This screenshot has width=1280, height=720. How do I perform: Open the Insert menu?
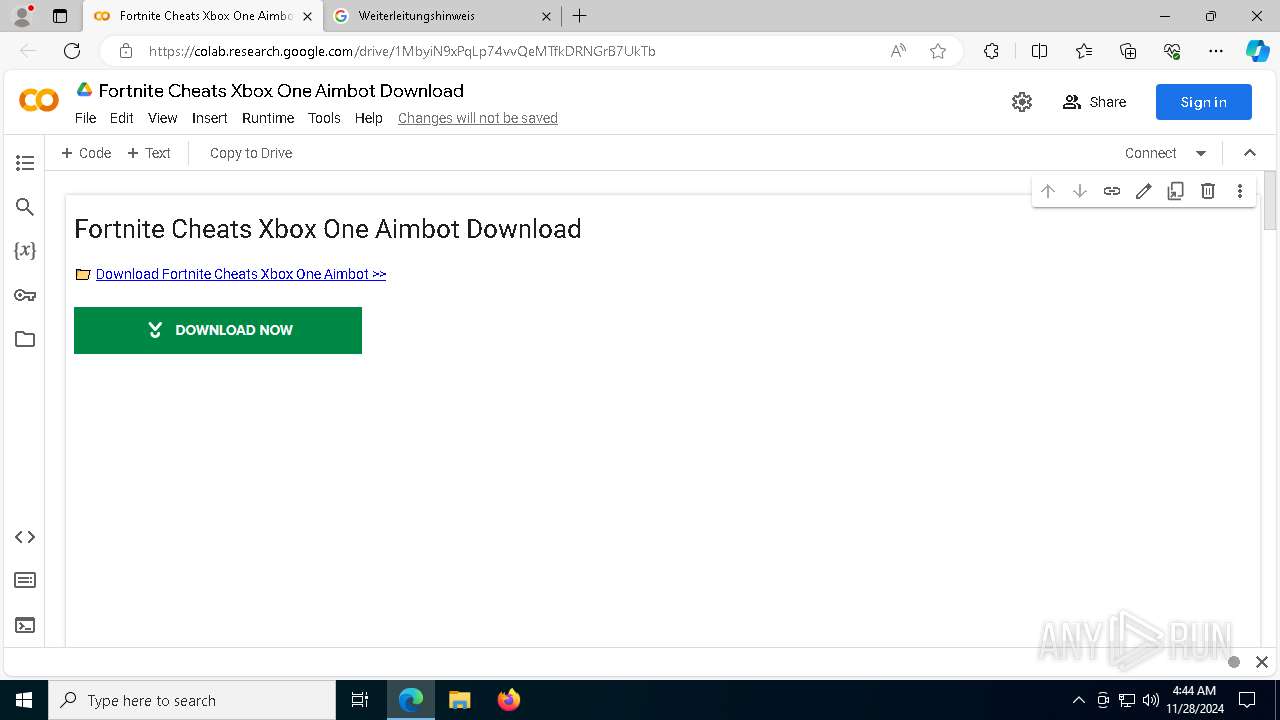tap(210, 118)
